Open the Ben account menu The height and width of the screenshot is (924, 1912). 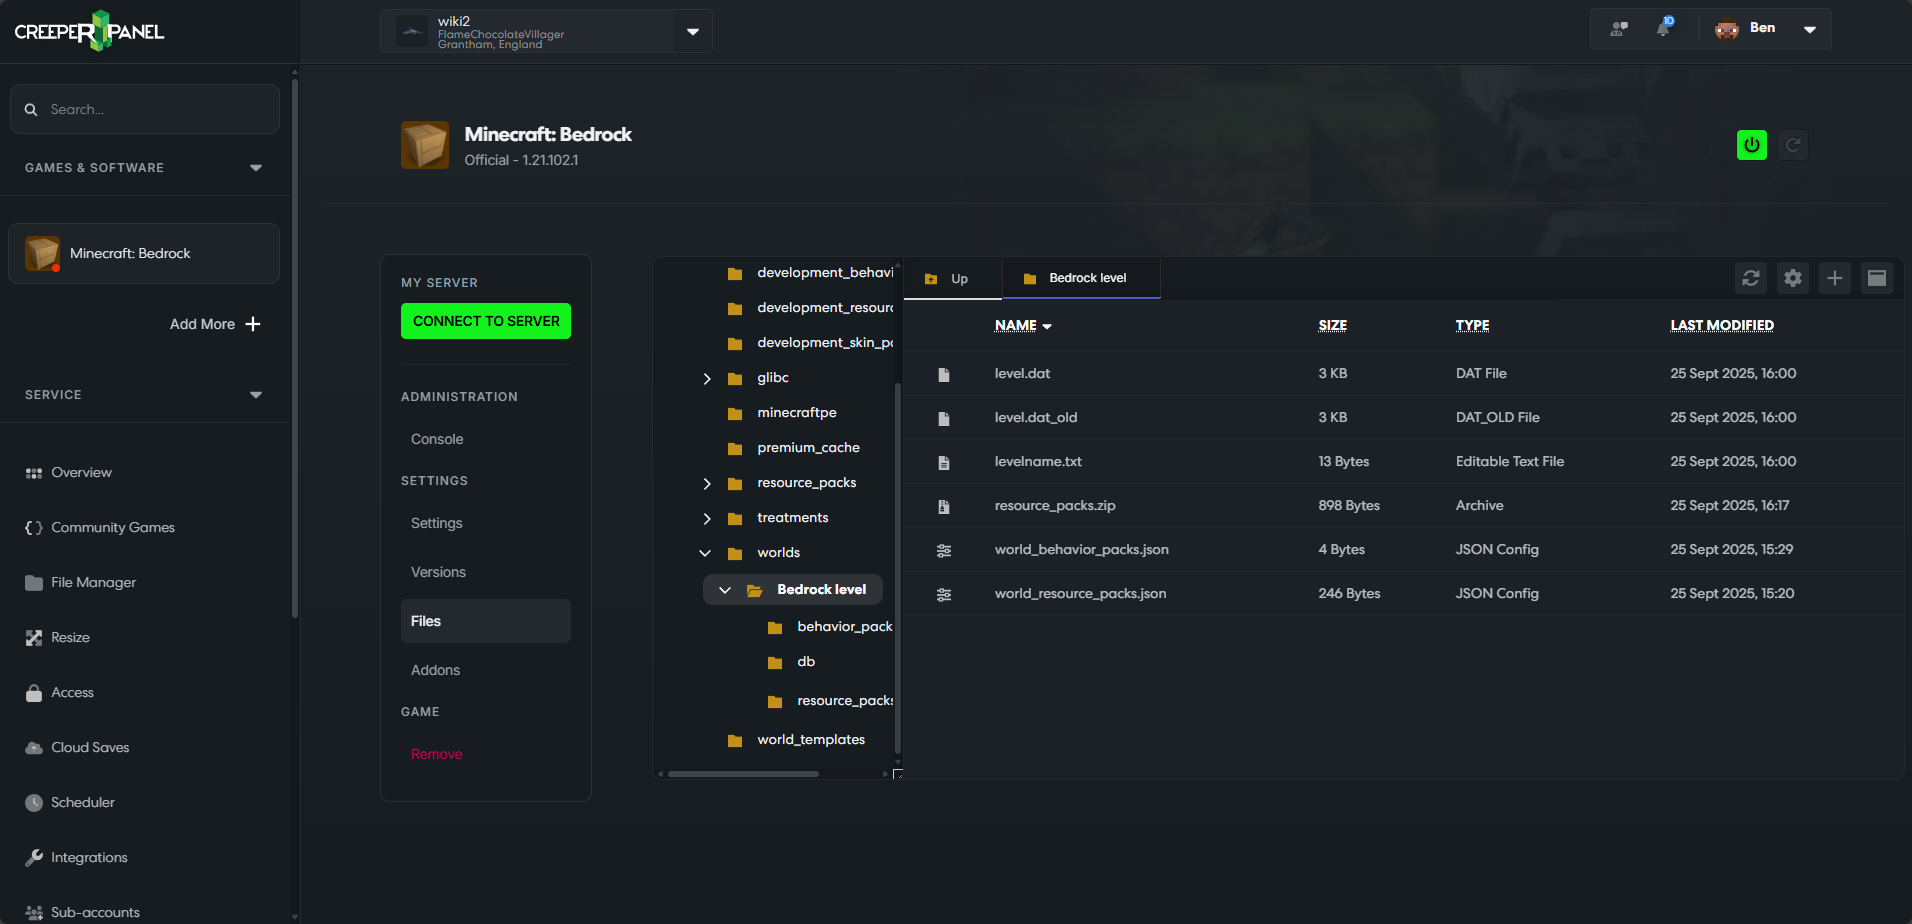click(1808, 29)
